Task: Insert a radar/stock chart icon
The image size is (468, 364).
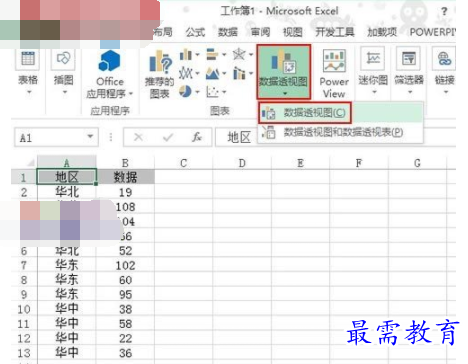Action: pyautogui.click(x=239, y=54)
